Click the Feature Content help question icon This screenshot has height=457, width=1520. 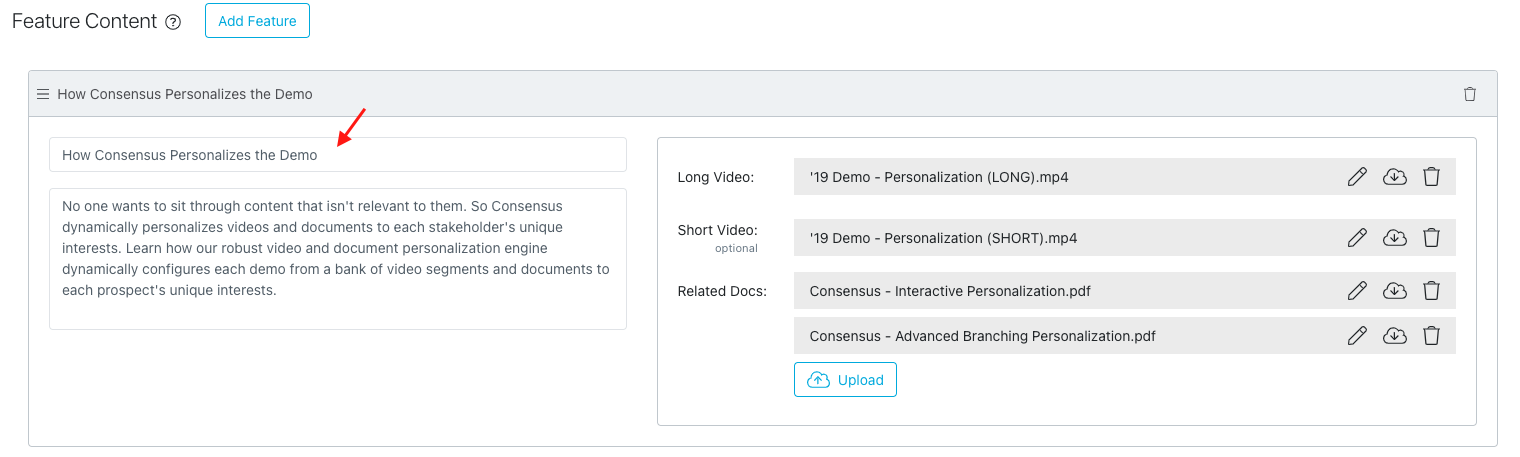(173, 22)
